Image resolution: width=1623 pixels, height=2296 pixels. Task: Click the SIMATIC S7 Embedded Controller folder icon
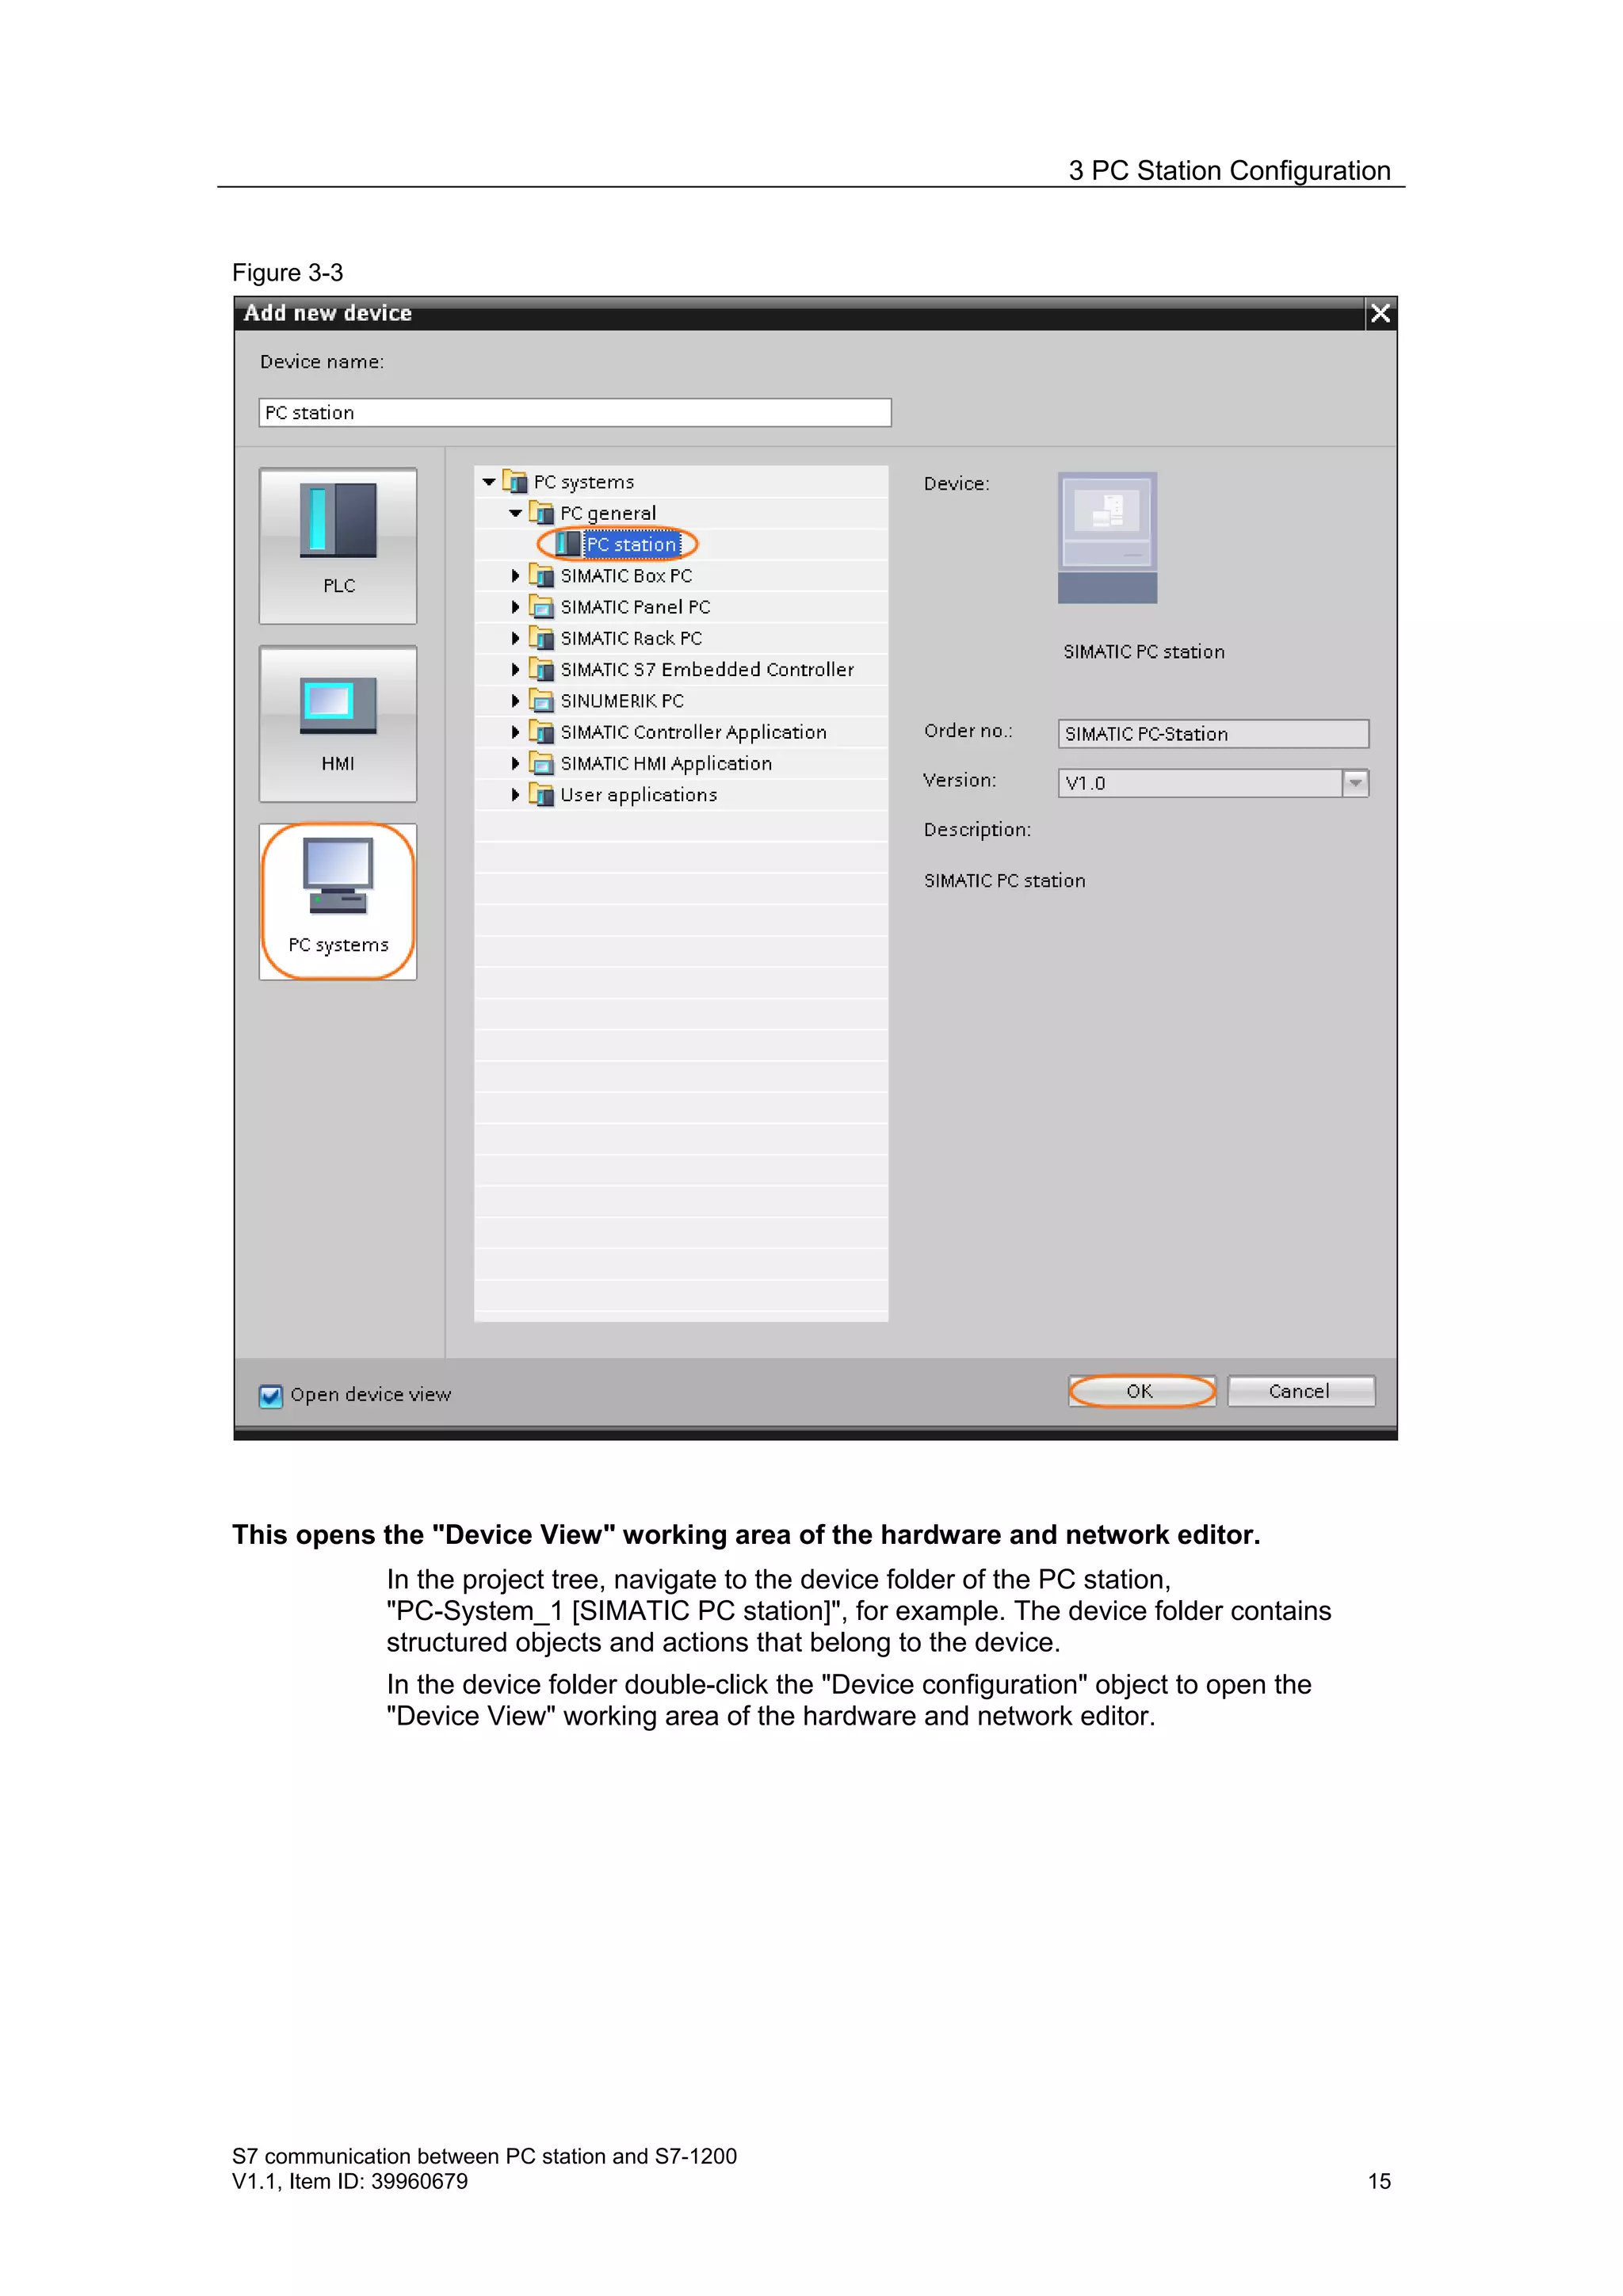click(x=541, y=669)
